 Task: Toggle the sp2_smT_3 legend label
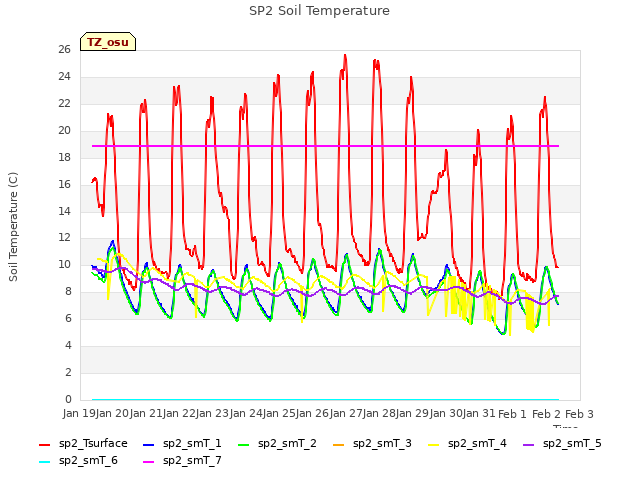point(382,444)
